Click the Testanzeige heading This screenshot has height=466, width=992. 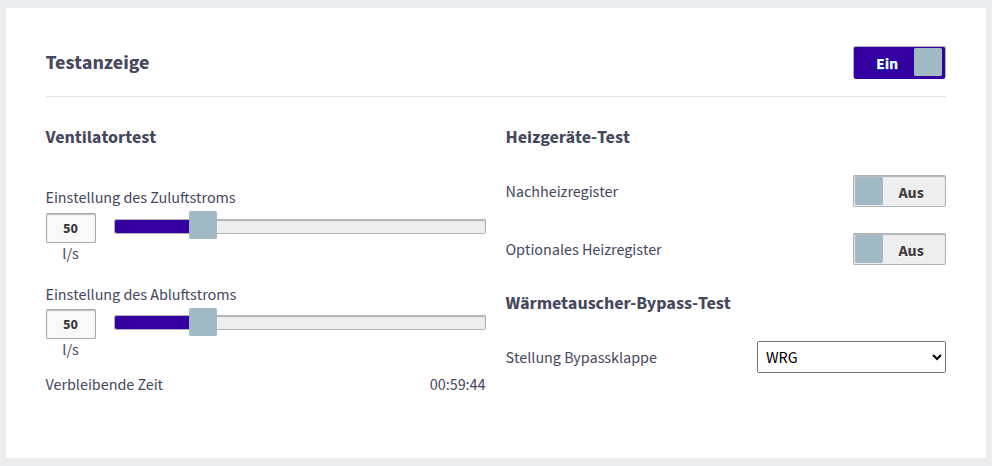click(97, 63)
